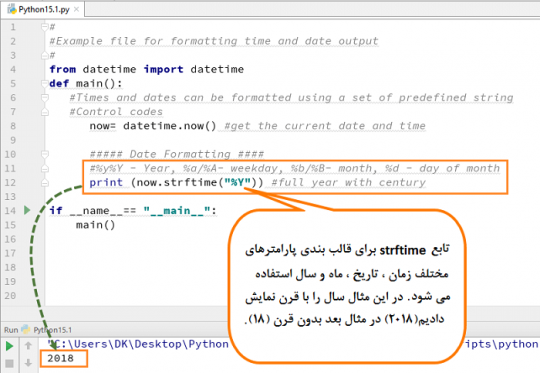Click the "__main__" string on line 14
Screen dimensions: 540x373
point(177,210)
